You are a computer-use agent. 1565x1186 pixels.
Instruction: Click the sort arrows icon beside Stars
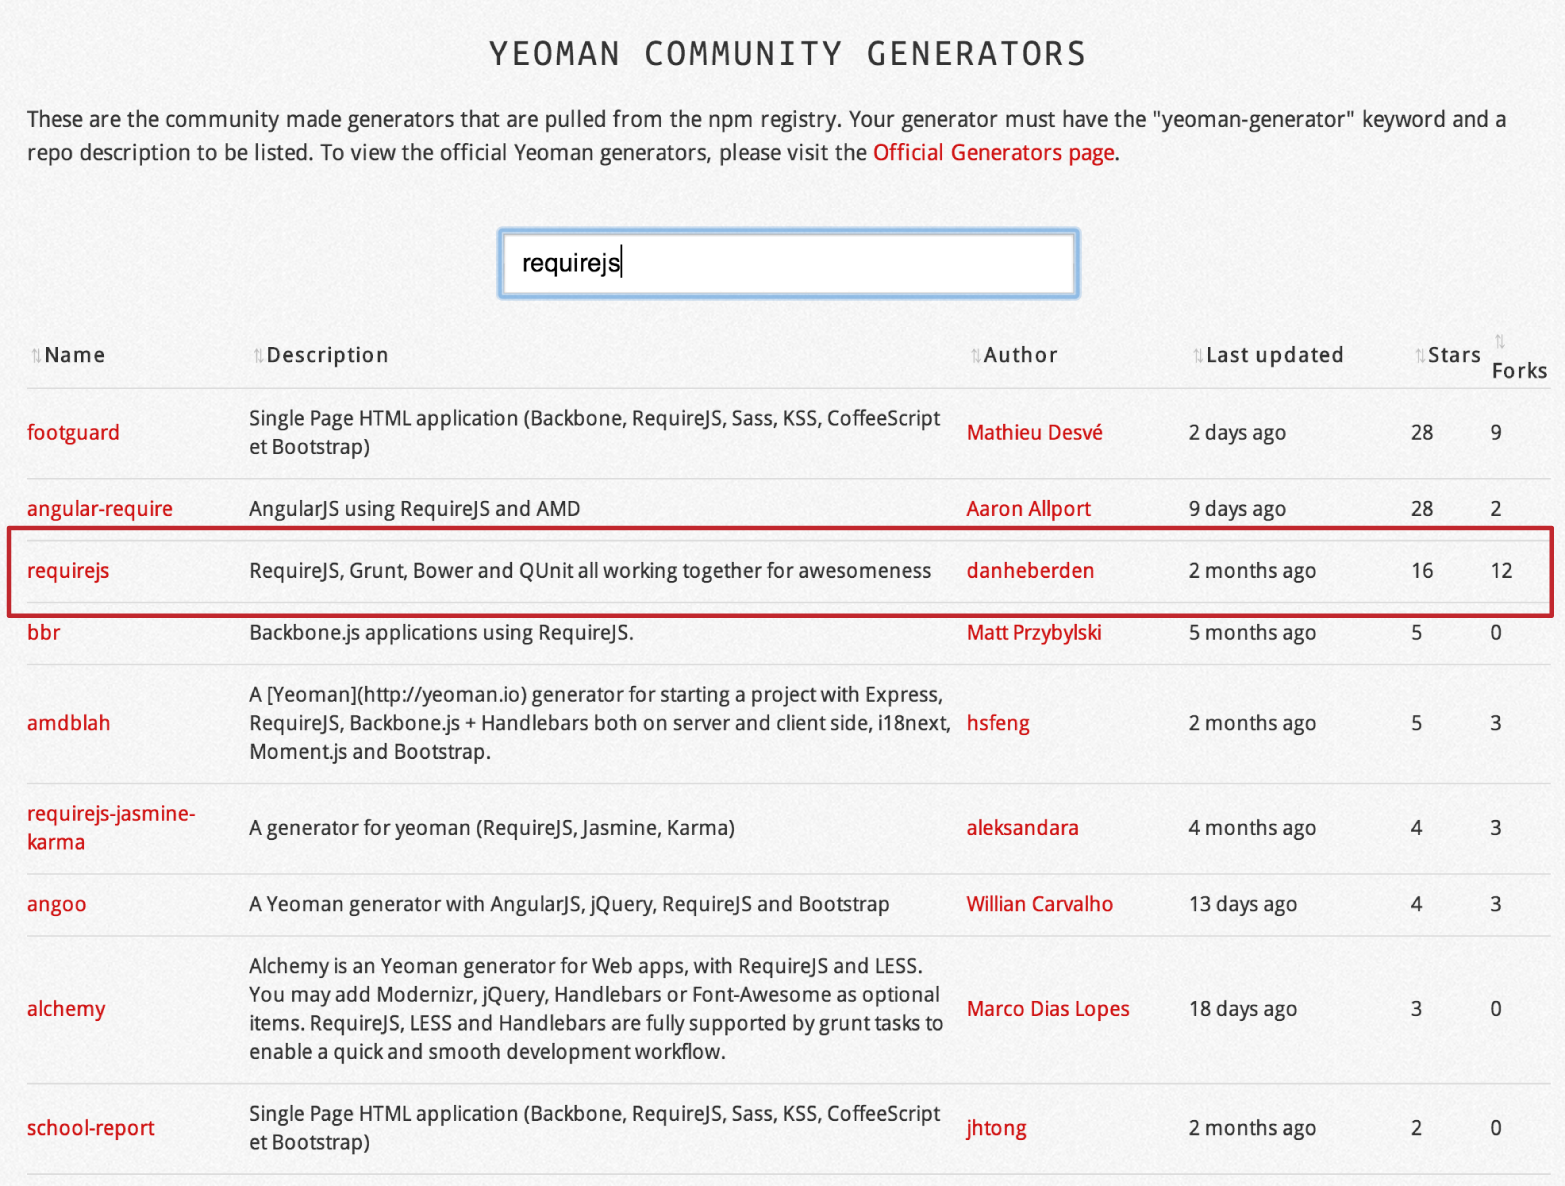click(x=1419, y=356)
